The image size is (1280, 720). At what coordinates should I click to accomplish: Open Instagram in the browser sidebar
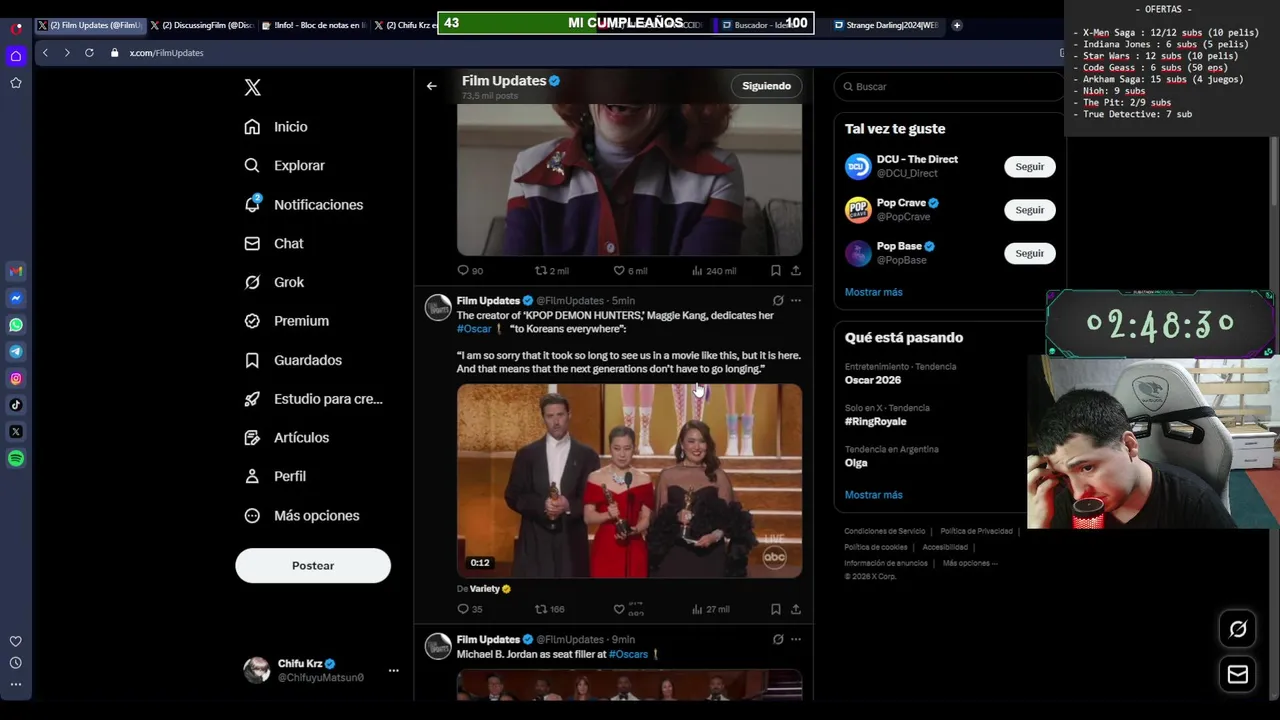(16, 379)
